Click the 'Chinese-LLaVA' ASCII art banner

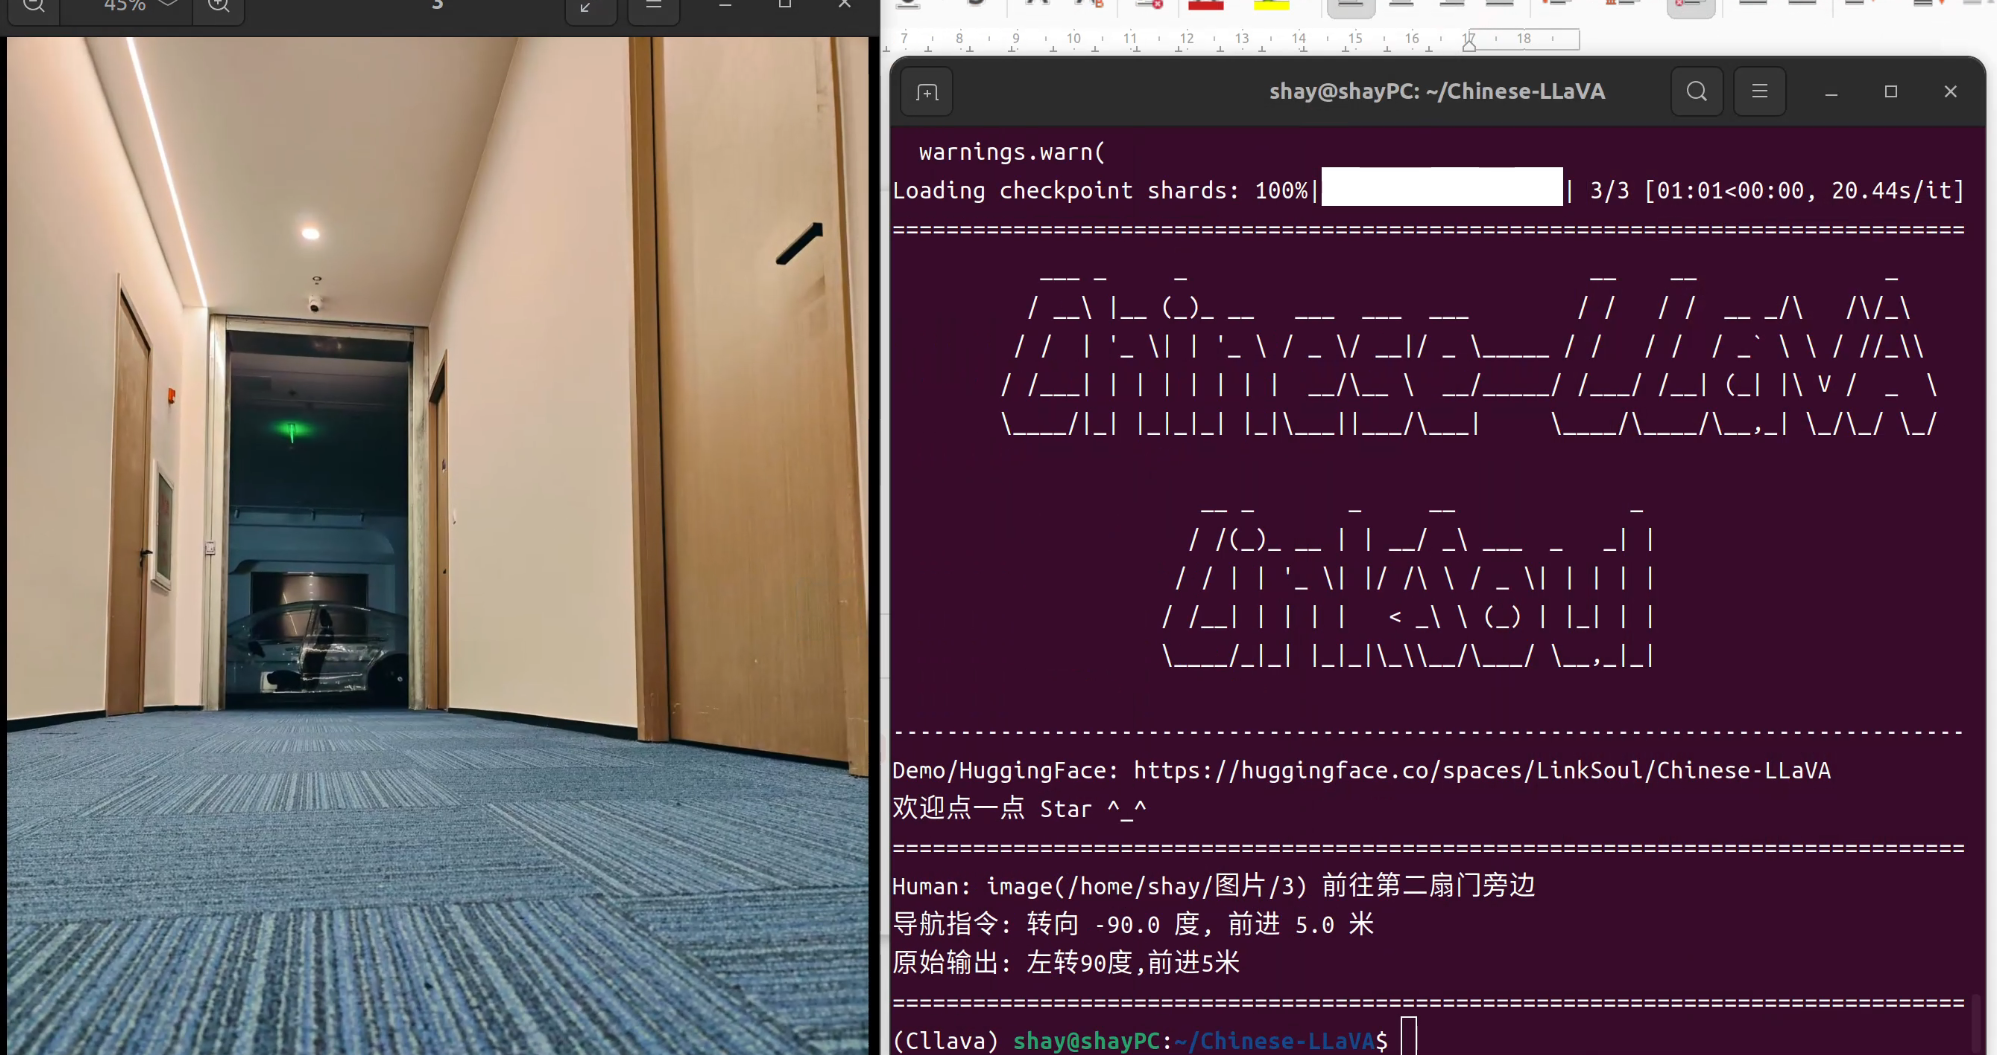pyautogui.click(x=1469, y=352)
